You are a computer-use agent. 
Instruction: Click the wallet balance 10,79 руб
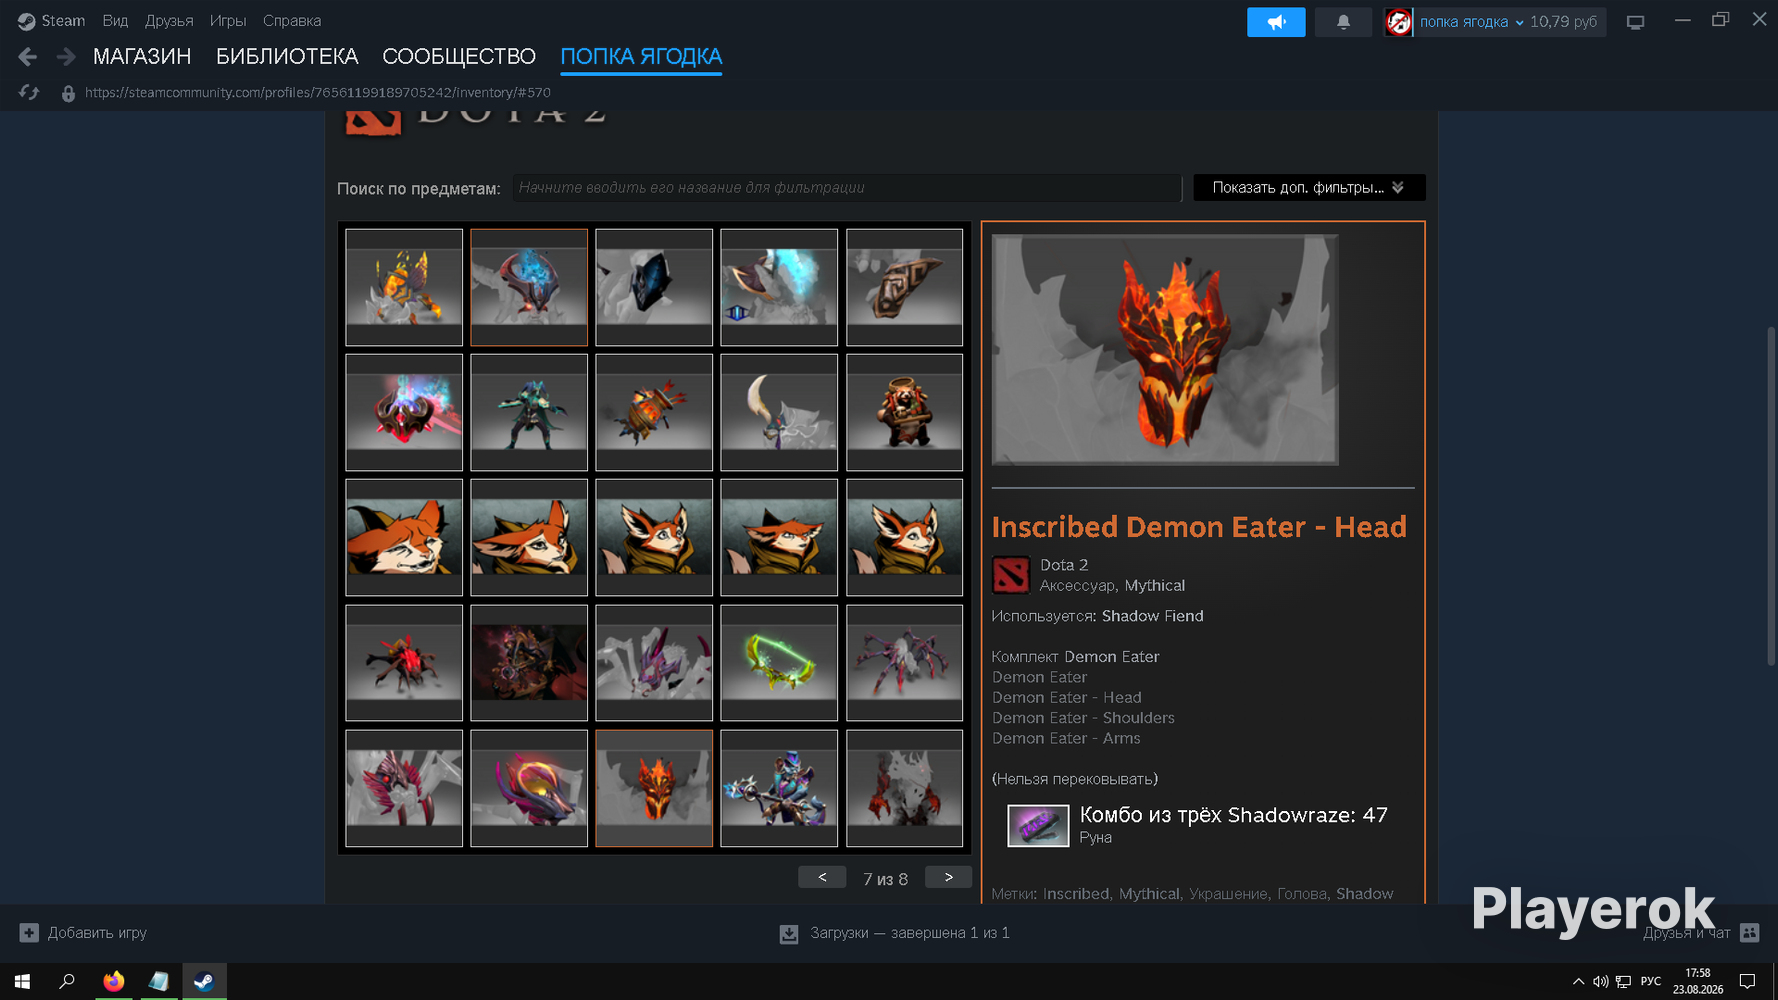coord(1564,22)
